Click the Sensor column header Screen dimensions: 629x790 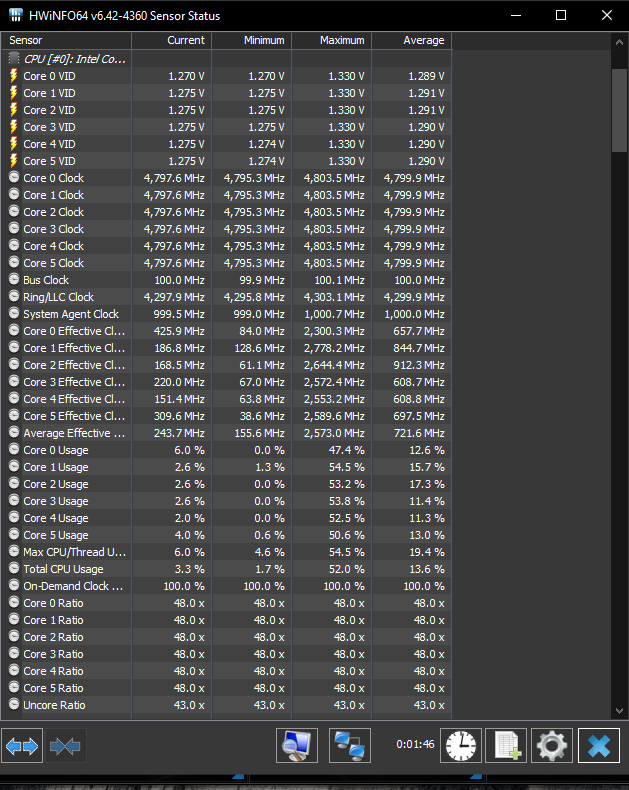point(66,41)
